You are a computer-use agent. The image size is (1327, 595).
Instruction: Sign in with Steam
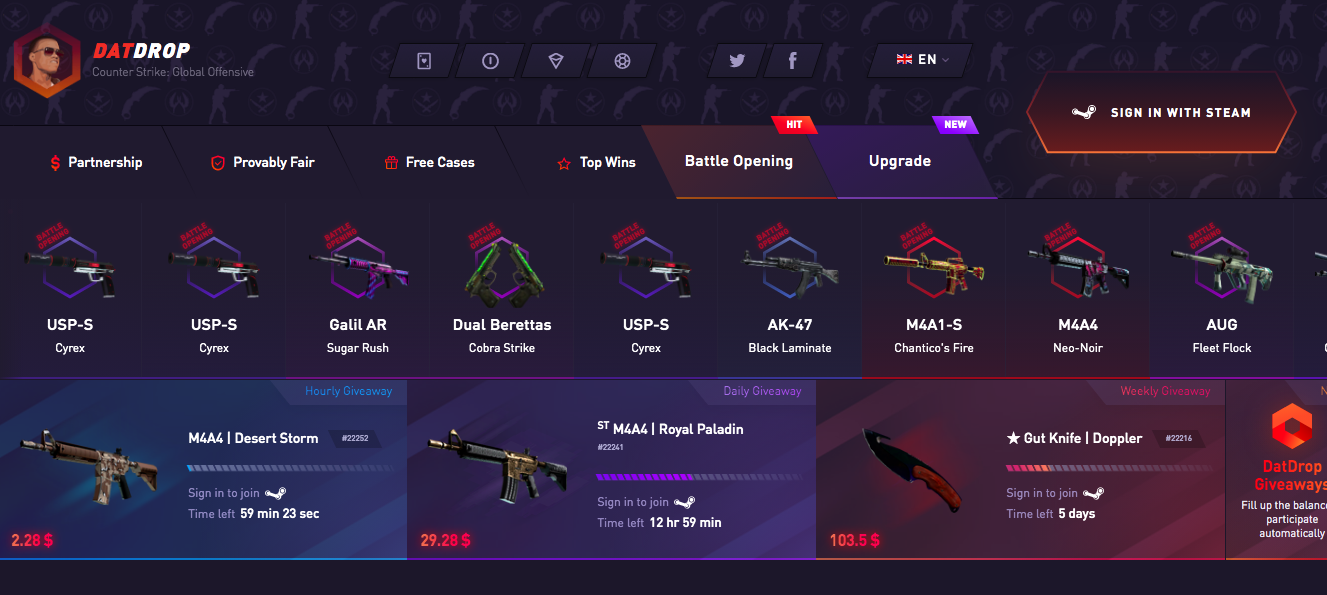pyautogui.click(x=1161, y=112)
